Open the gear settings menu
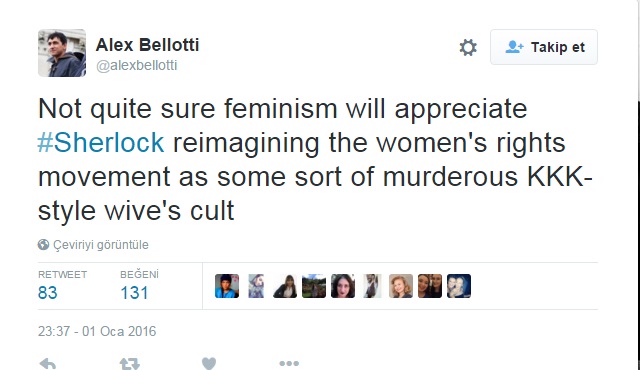 pyautogui.click(x=468, y=47)
